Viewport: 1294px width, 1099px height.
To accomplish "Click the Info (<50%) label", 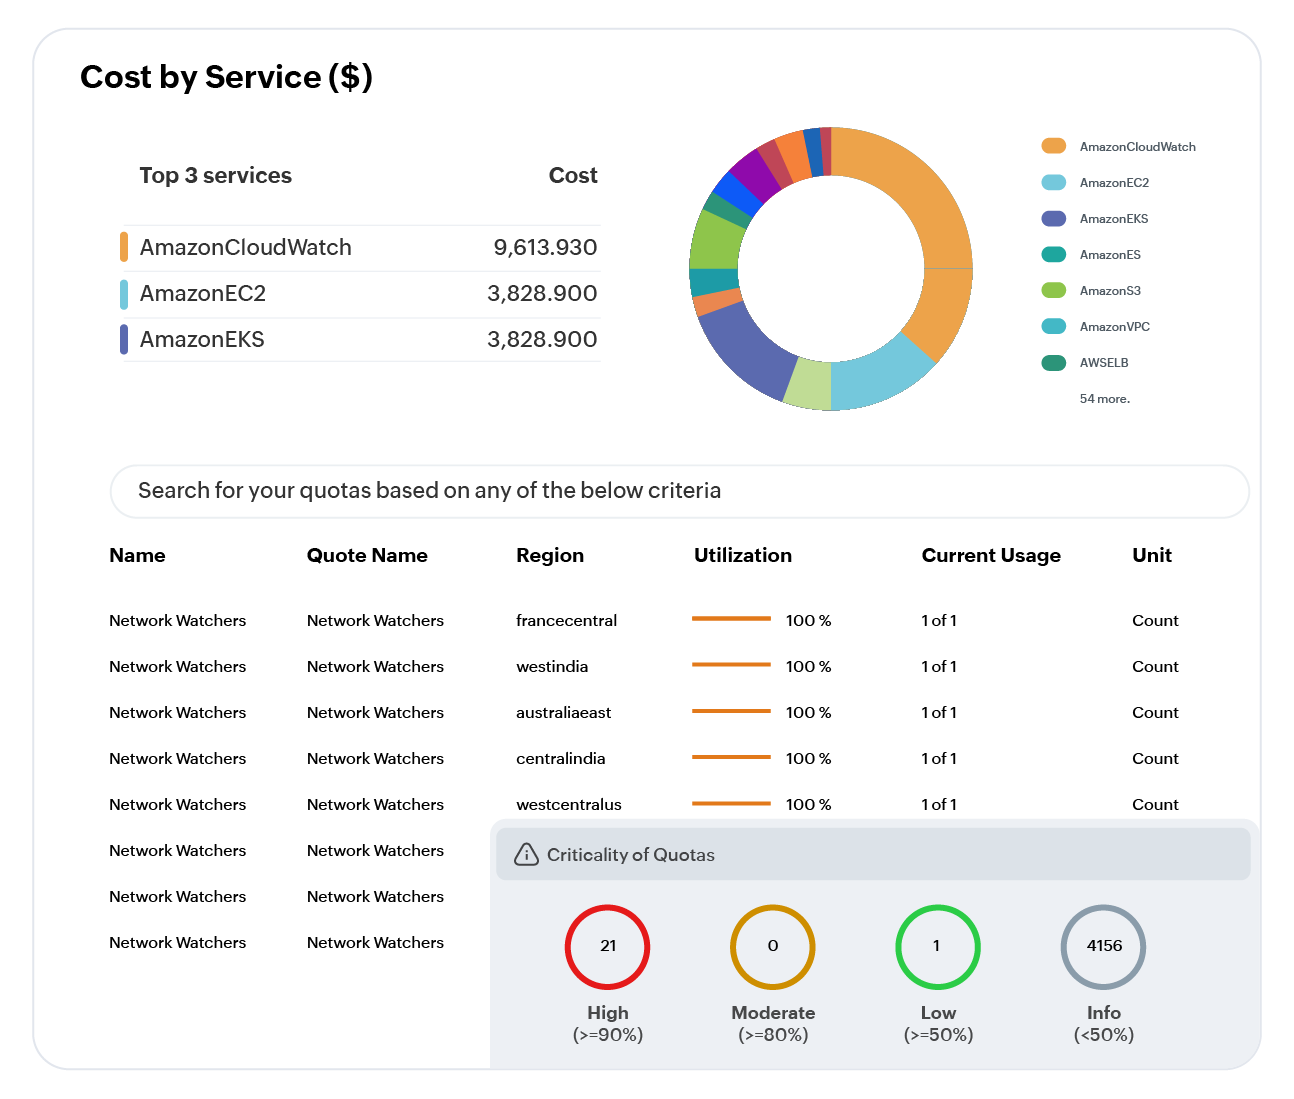I will click(1104, 1024).
